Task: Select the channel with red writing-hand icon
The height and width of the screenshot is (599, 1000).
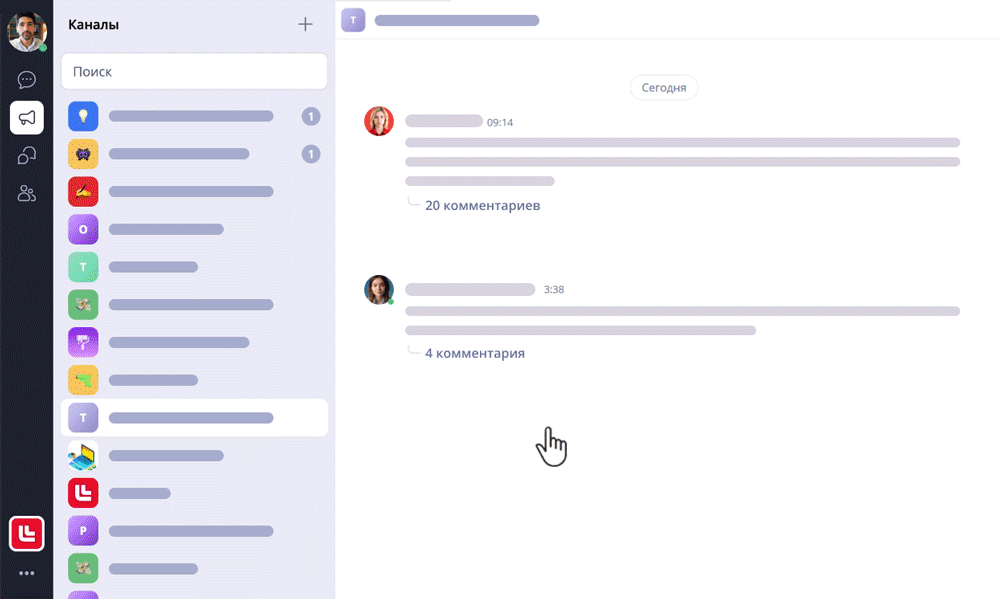Action: tap(195, 191)
